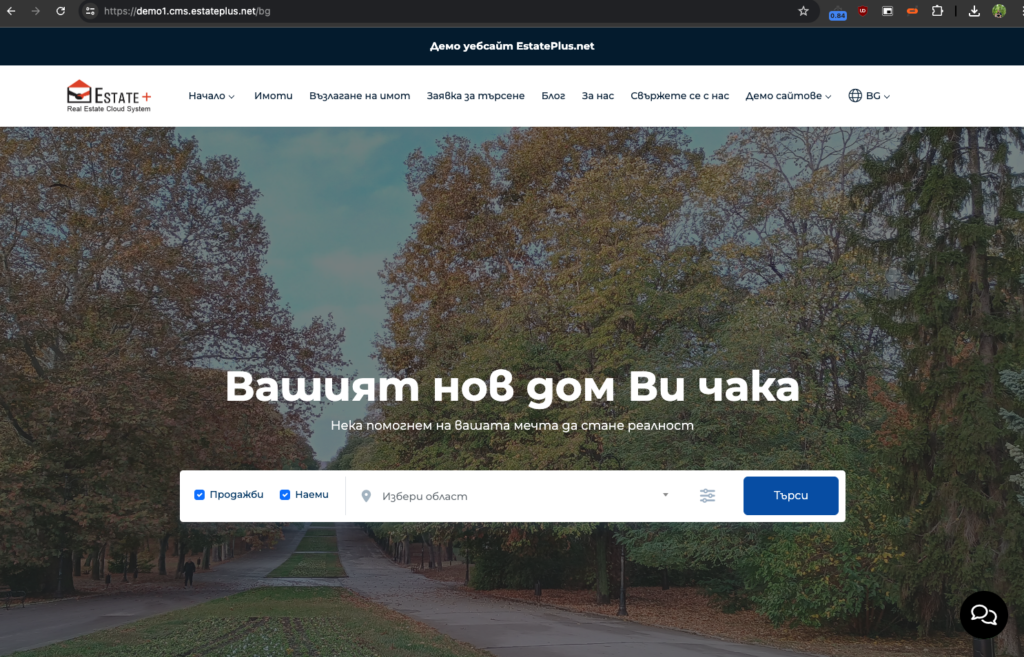Click the Търси search button
This screenshot has width=1024, height=657.
point(790,495)
